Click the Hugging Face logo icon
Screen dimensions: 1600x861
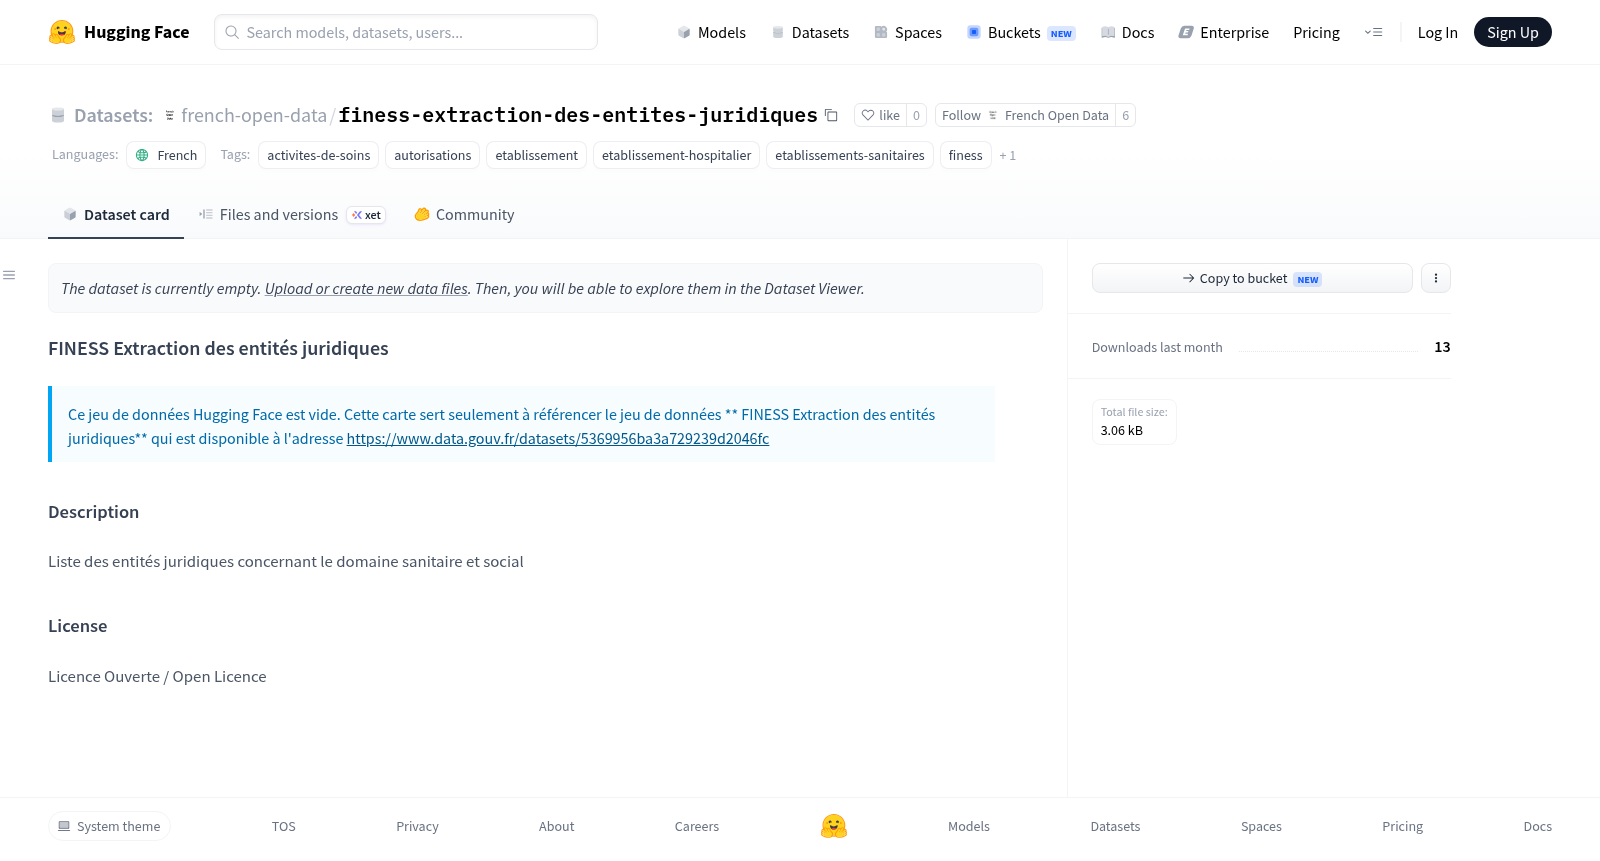point(62,32)
